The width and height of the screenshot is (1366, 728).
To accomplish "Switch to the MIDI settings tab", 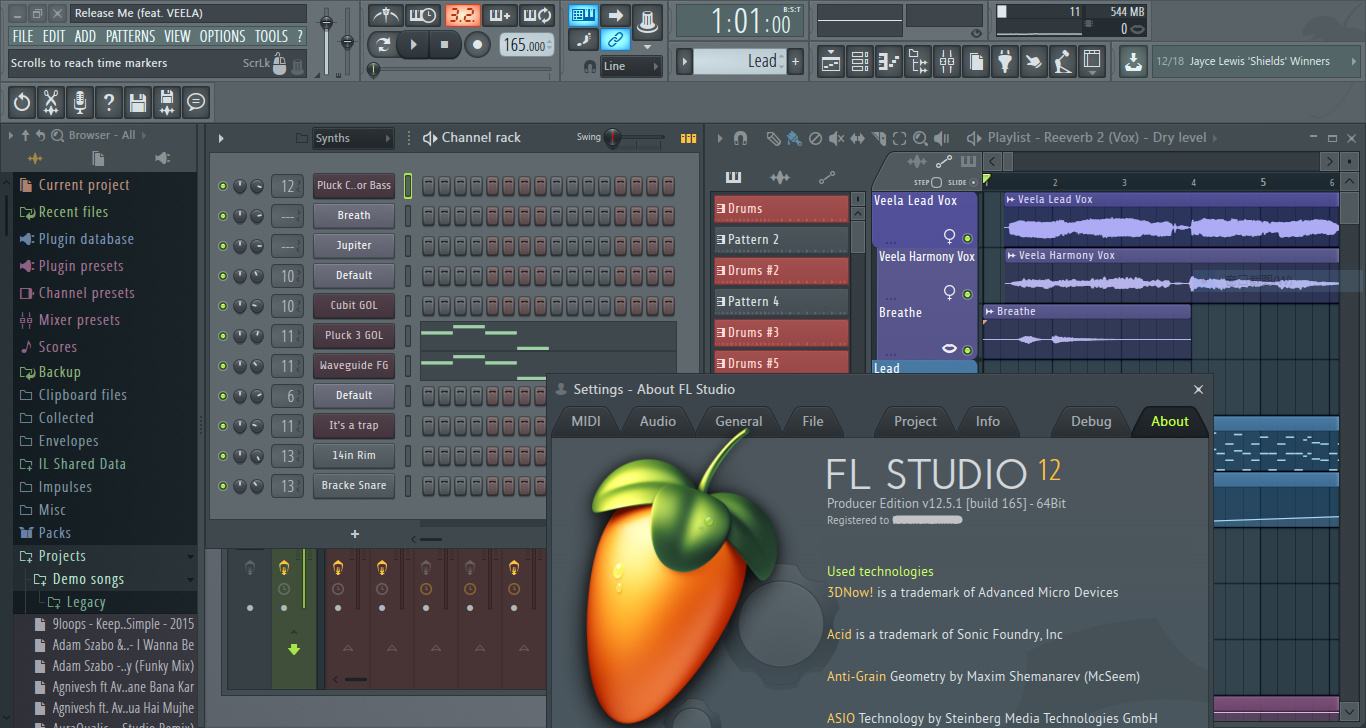I will click(586, 421).
